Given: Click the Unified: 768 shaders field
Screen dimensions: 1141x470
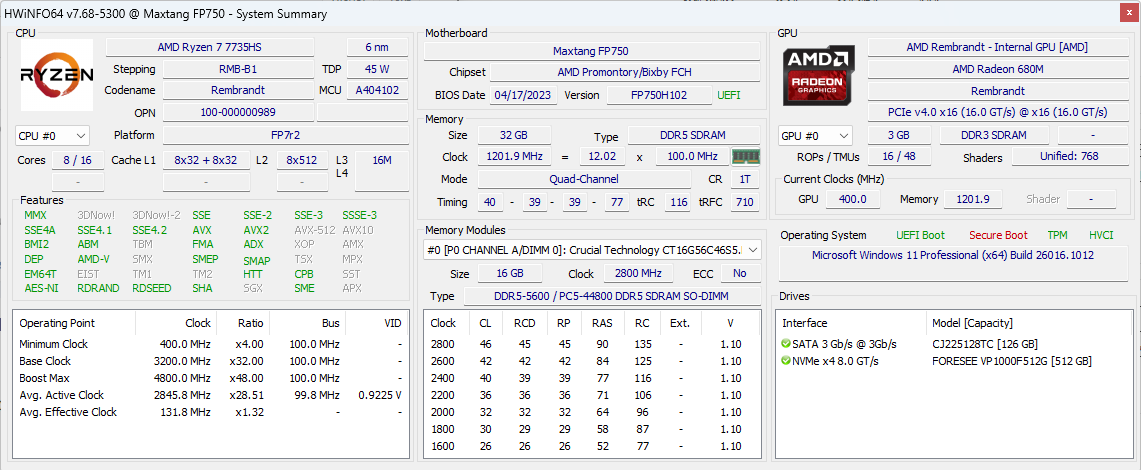Looking at the screenshot, I should coord(1070,156).
